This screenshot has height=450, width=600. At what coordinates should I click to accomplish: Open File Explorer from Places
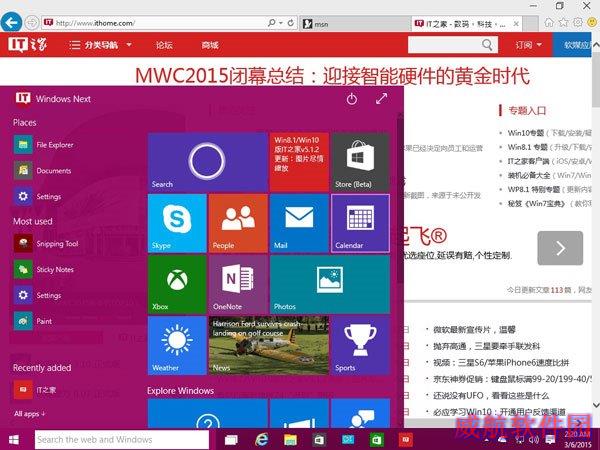pyautogui.click(x=43, y=145)
